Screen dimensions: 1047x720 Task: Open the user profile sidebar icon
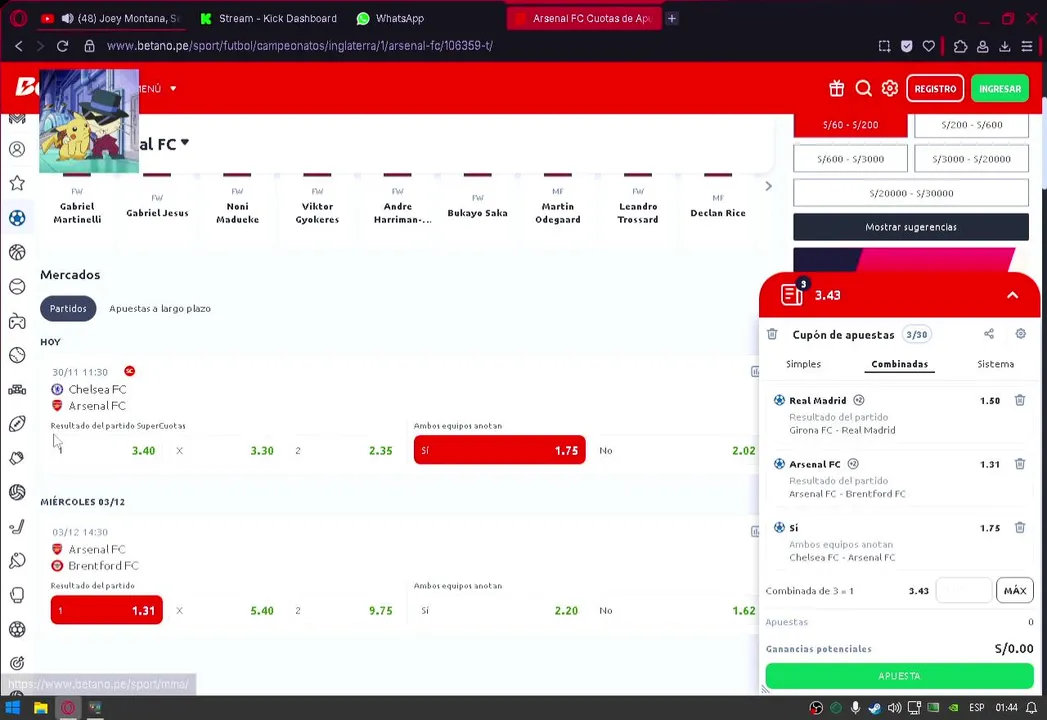(x=17, y=149)
